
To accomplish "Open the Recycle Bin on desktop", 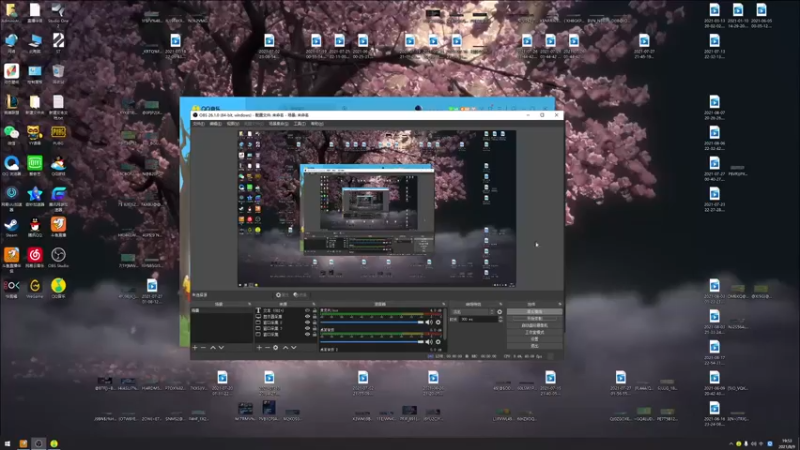I will (58, 73).
